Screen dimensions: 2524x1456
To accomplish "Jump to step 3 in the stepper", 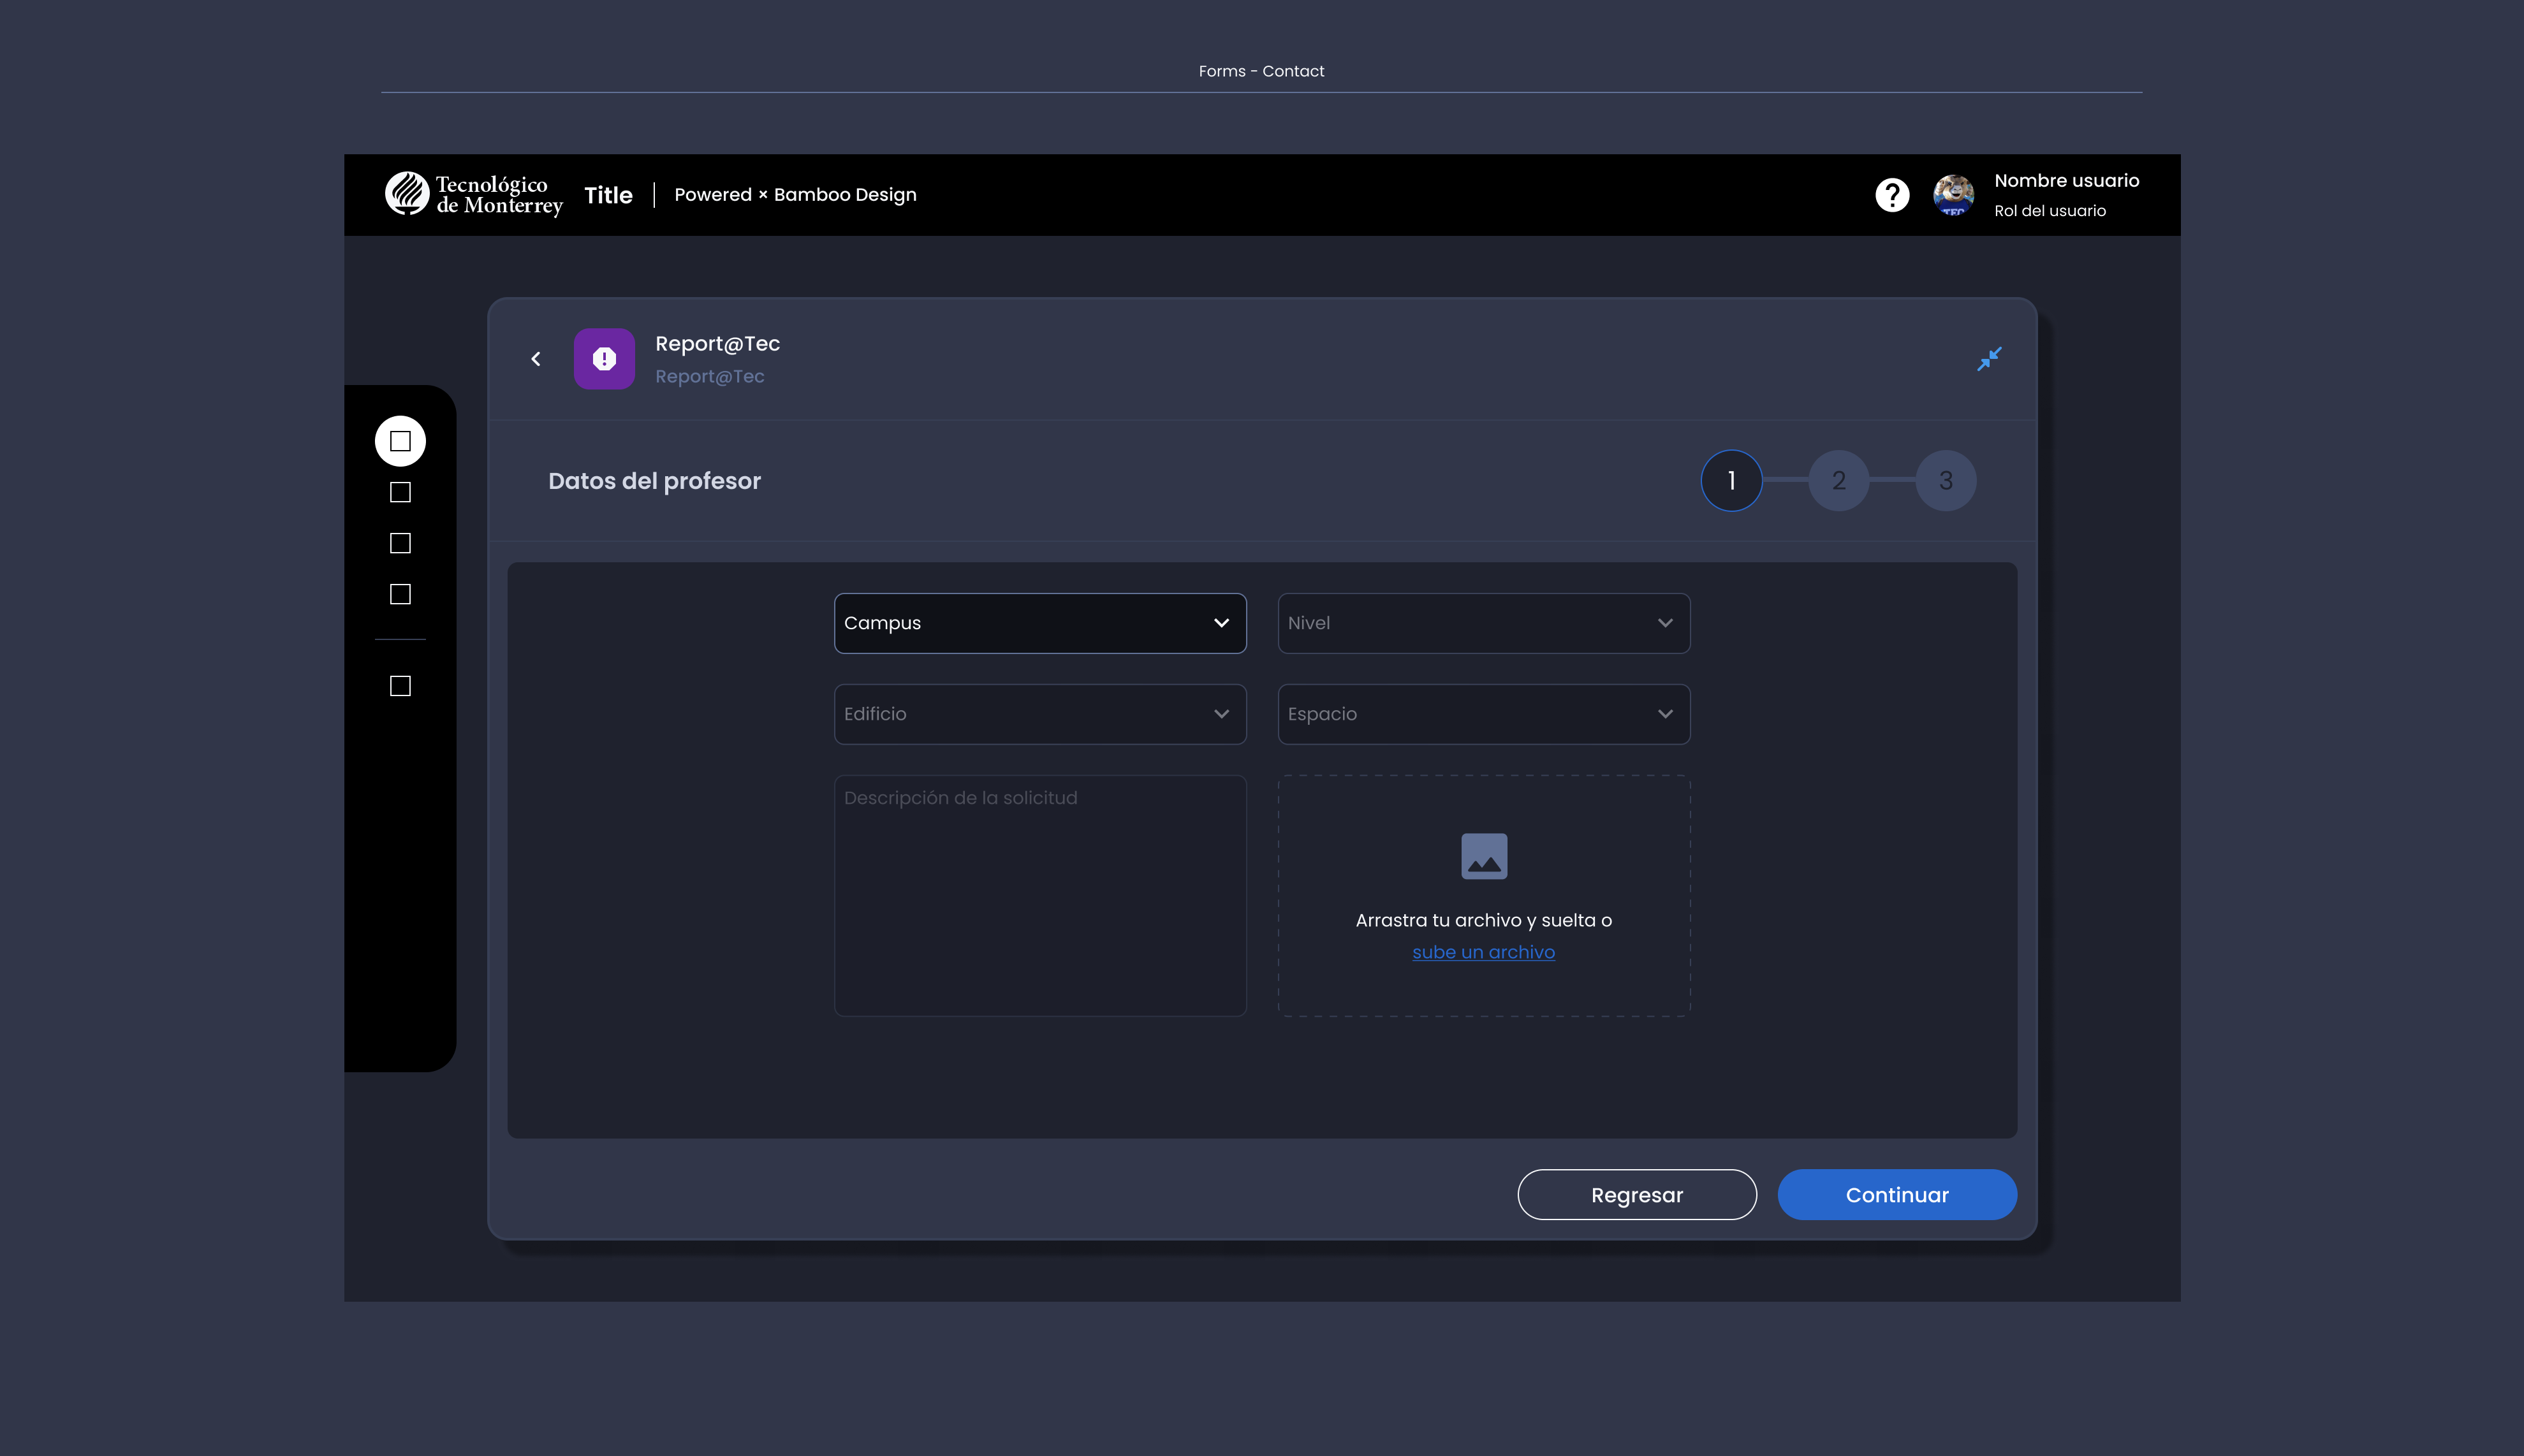I will click(1945, 481).
